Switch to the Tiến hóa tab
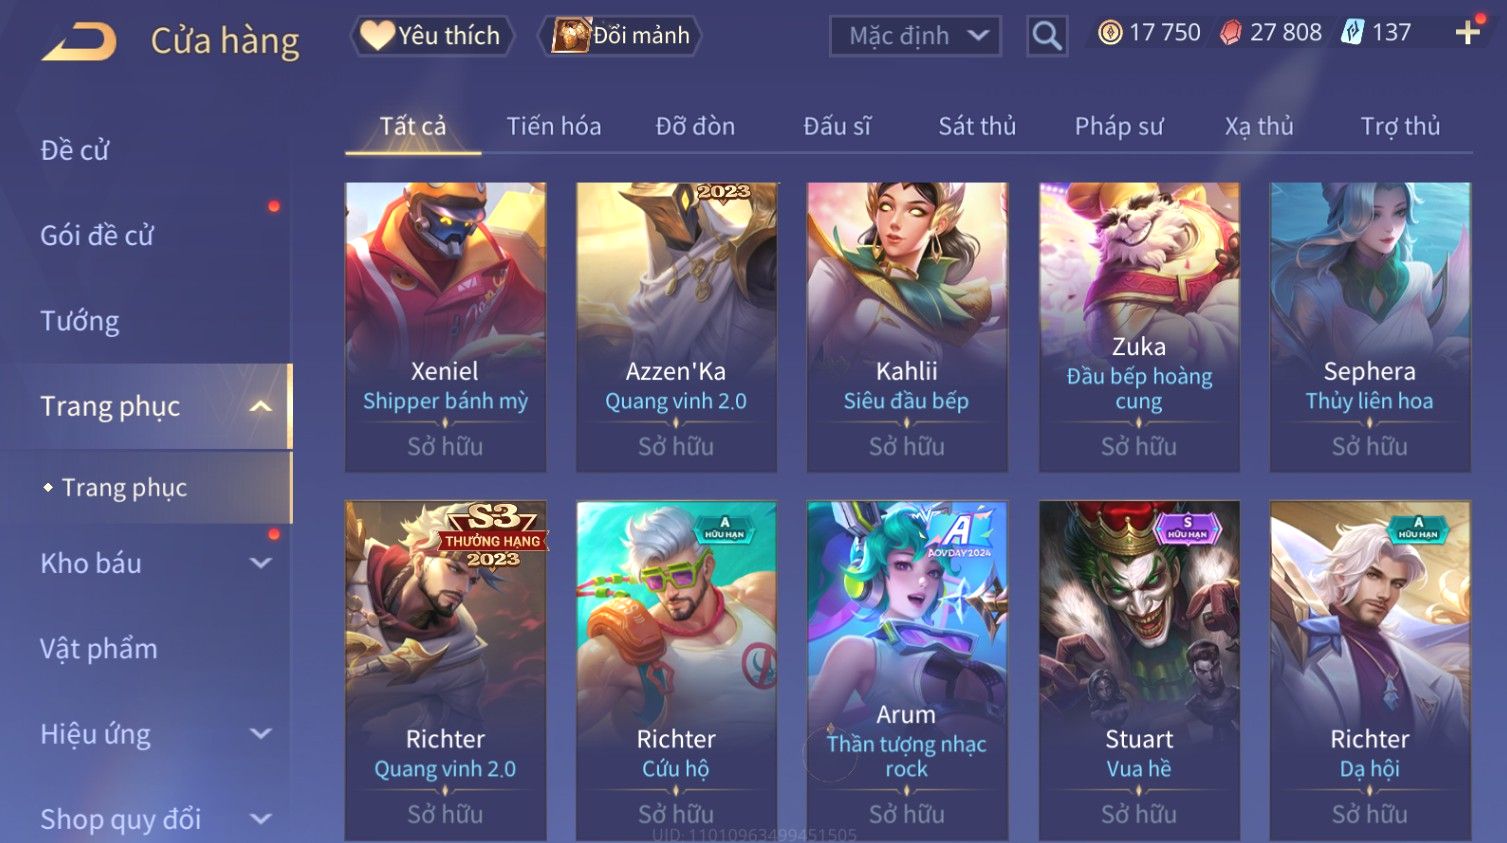 coord(553,126)
